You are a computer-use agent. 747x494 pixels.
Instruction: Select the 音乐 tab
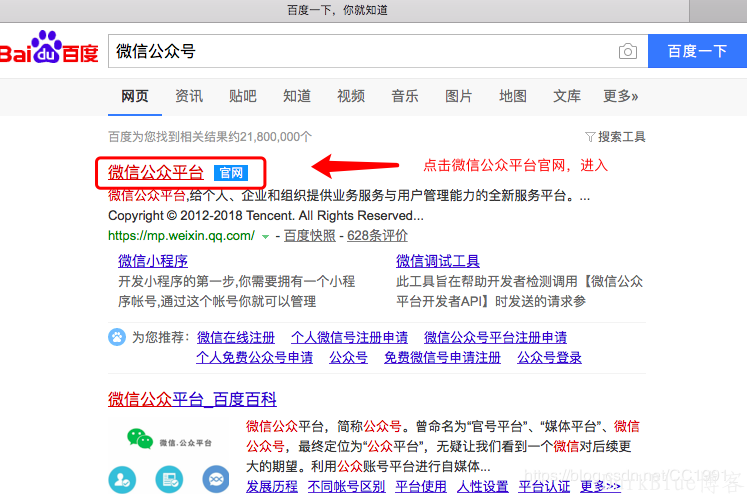[404, 96]
